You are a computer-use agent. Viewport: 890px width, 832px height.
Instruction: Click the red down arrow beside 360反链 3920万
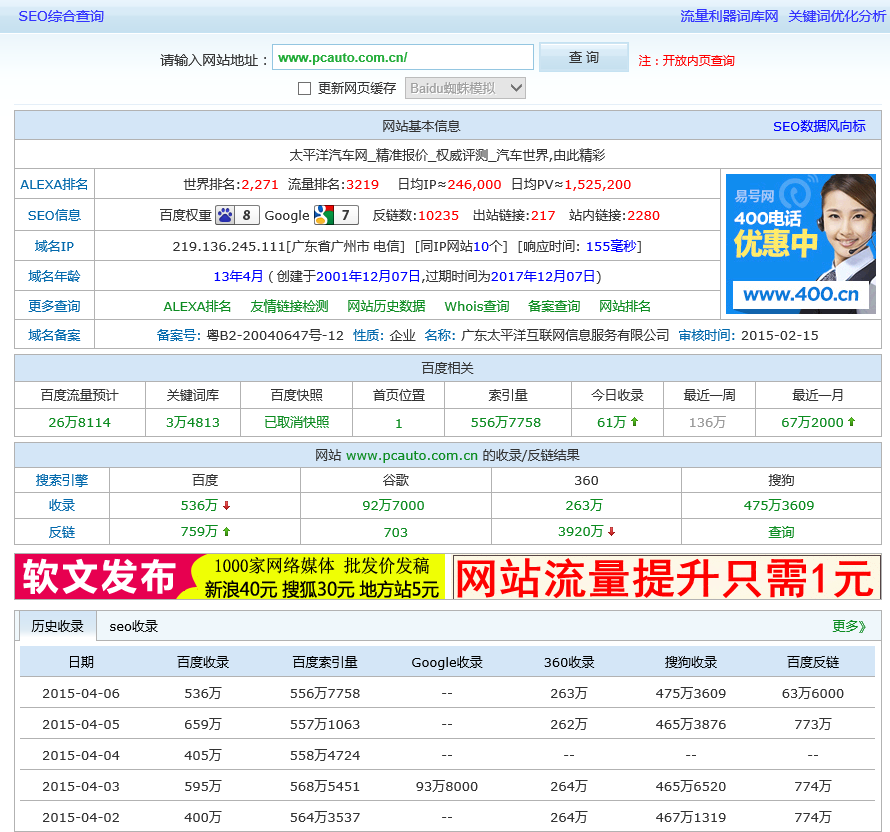pyautogui.click(x=610, y=533)
